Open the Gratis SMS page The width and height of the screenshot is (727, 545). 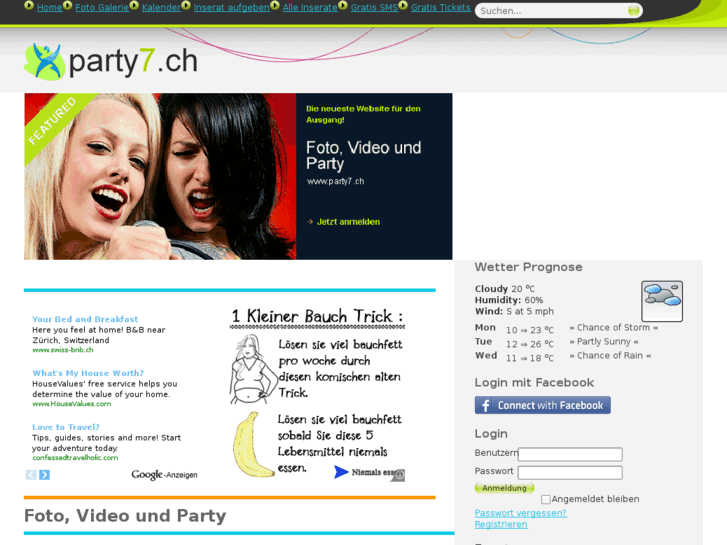(x=374, y=7)
